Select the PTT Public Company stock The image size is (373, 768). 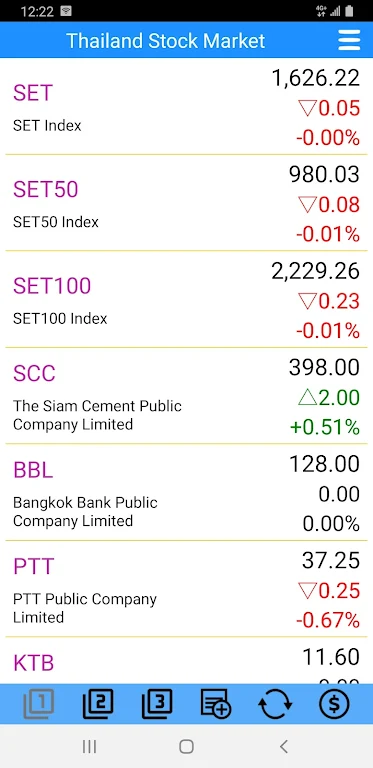186,589
